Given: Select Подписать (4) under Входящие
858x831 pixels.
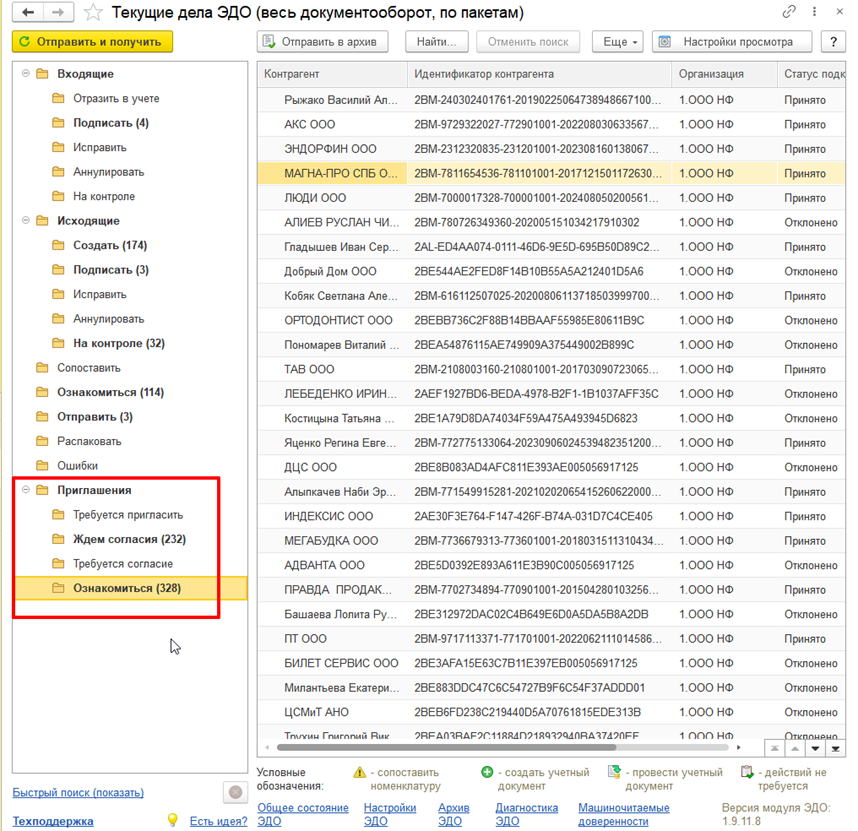Looking at the screenshot, I should [x=111, y=123].
